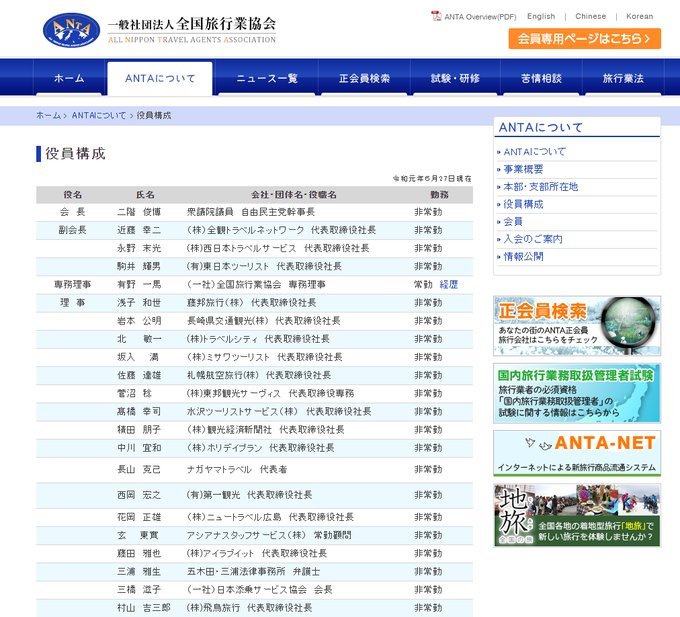
Task: Click the orange 会員専用ページはこちら button
Action: click(585, 39)
